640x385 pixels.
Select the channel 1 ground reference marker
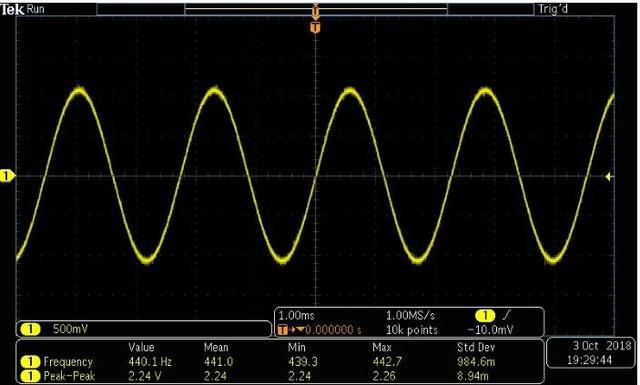pyautogui.click(x=7, y=176)
